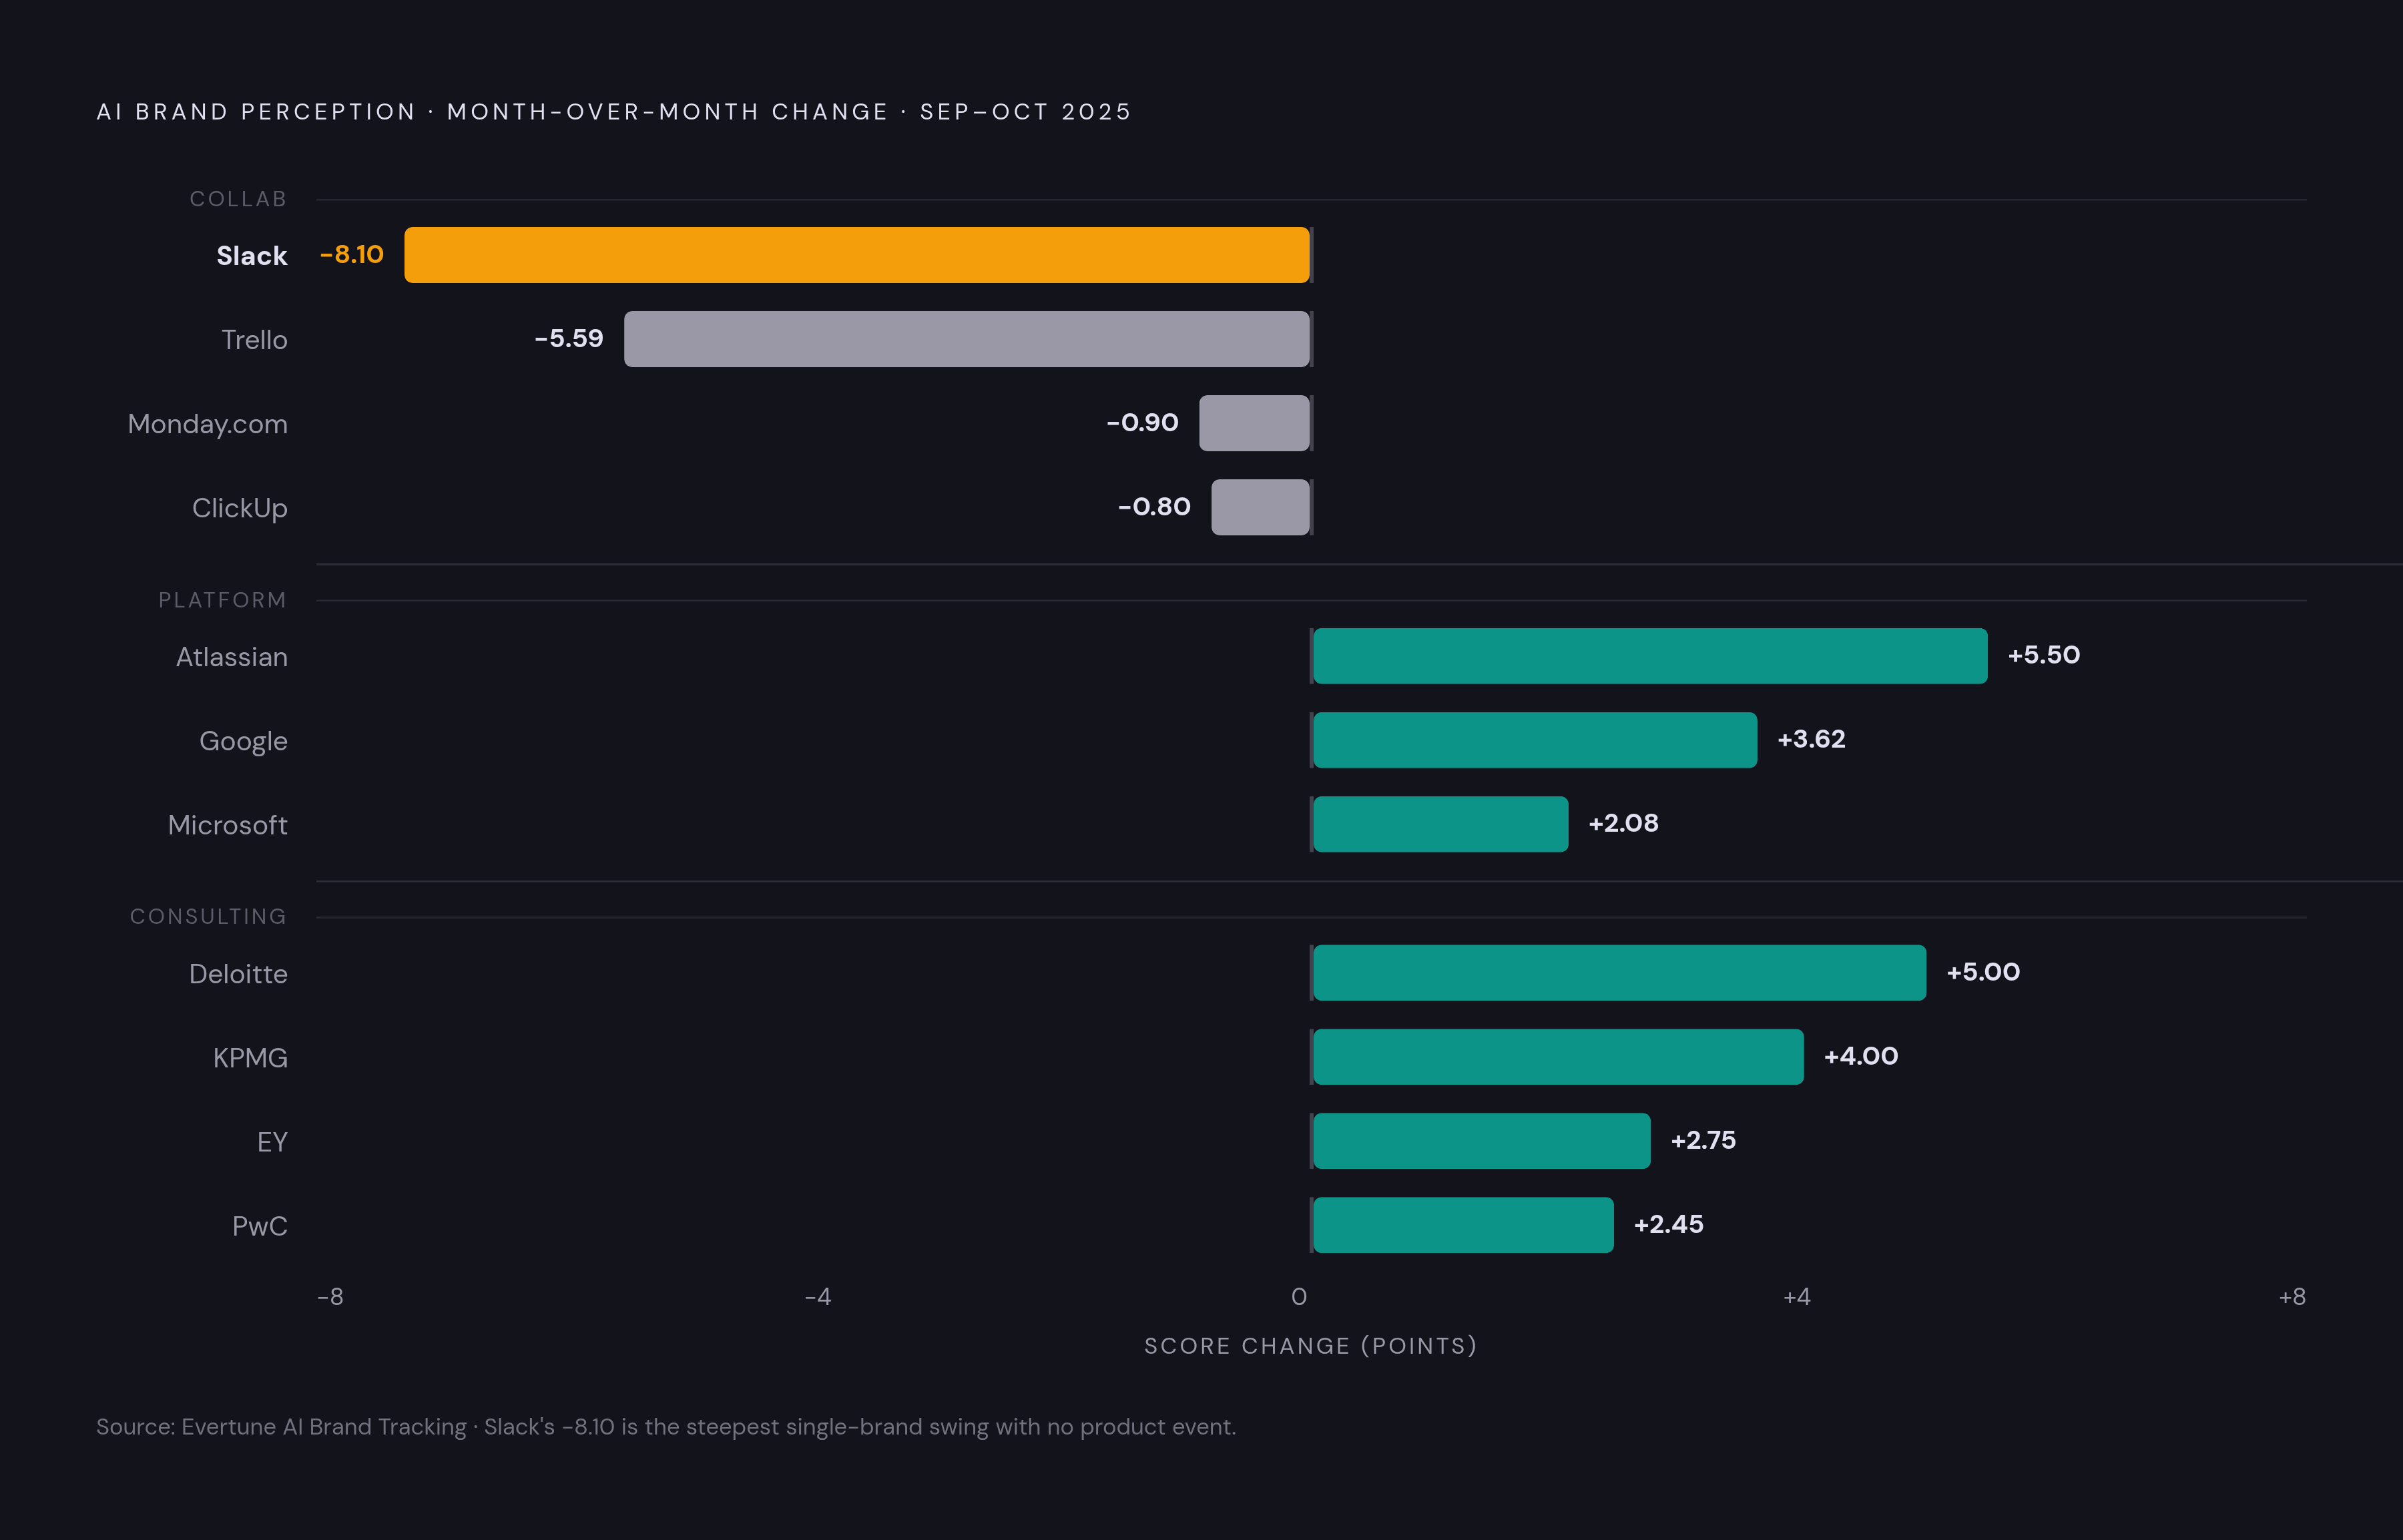The width and height of the screenshot is (2403, 1540).
Task: Click the "KPMG" row label
Action: [x=250, y=1058]
